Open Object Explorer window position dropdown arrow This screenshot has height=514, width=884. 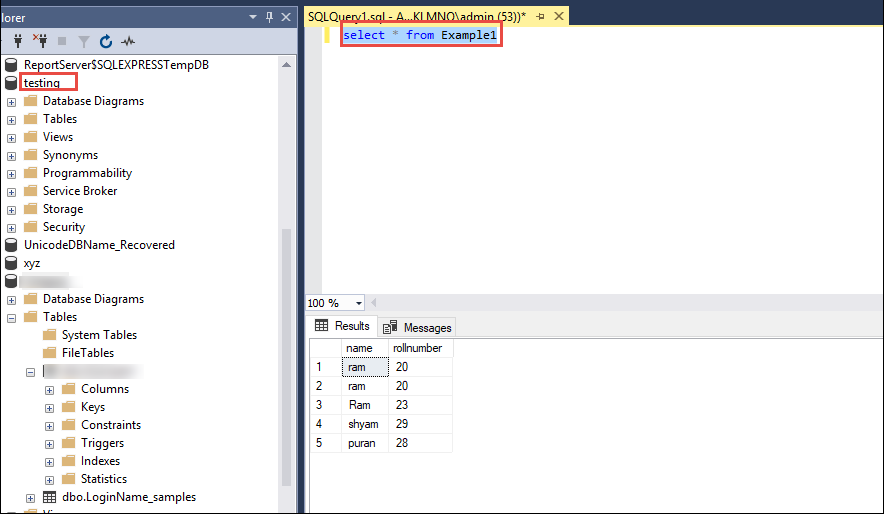(x=253, y=17)
